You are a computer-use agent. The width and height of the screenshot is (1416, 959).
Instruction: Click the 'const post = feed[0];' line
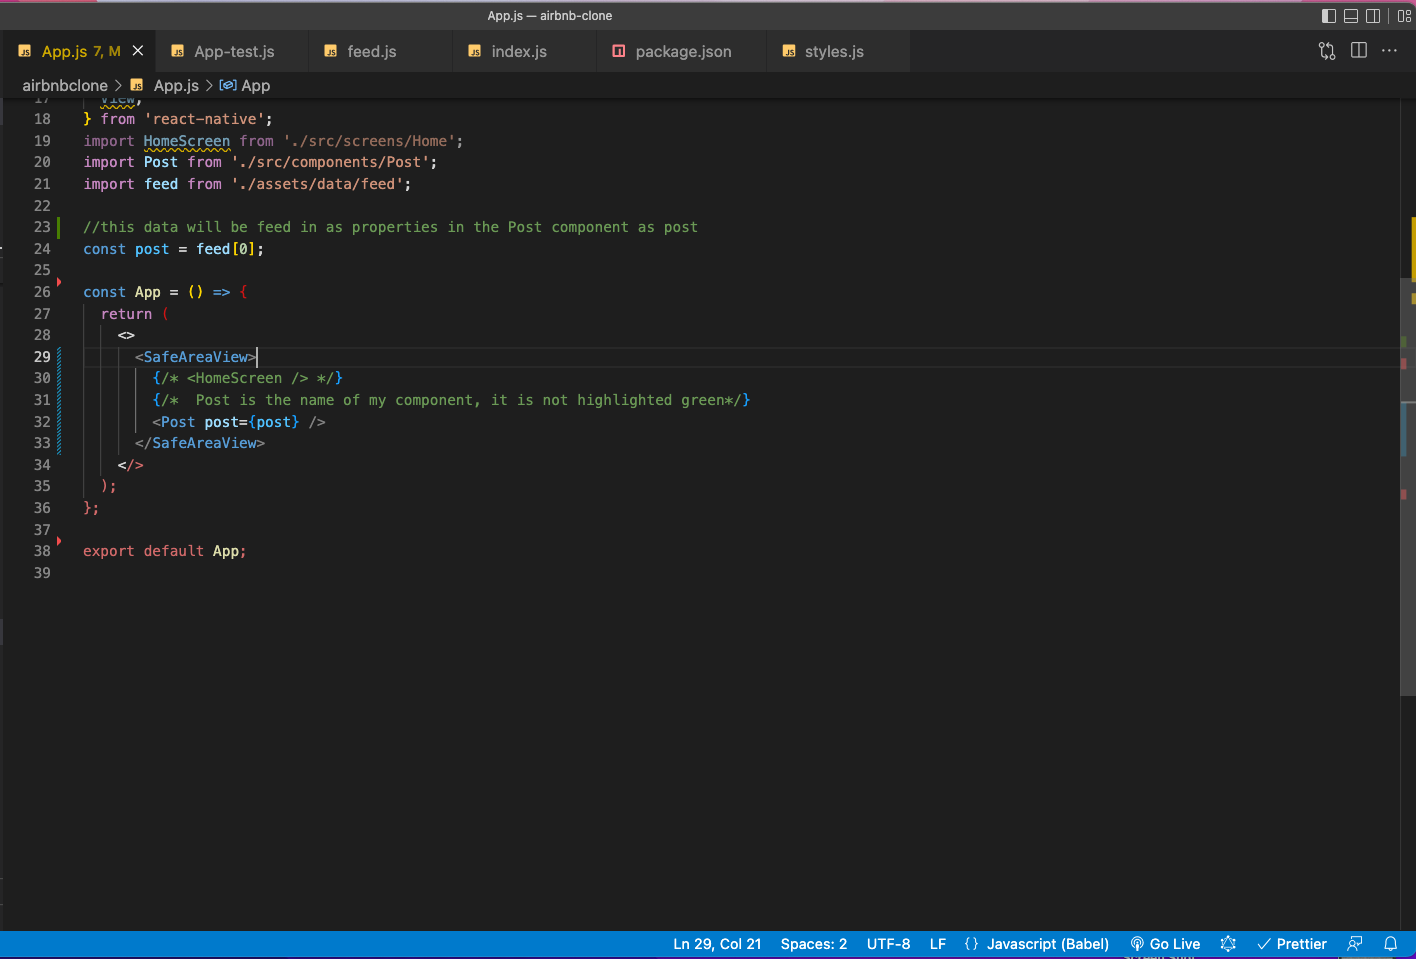point(173,249)
